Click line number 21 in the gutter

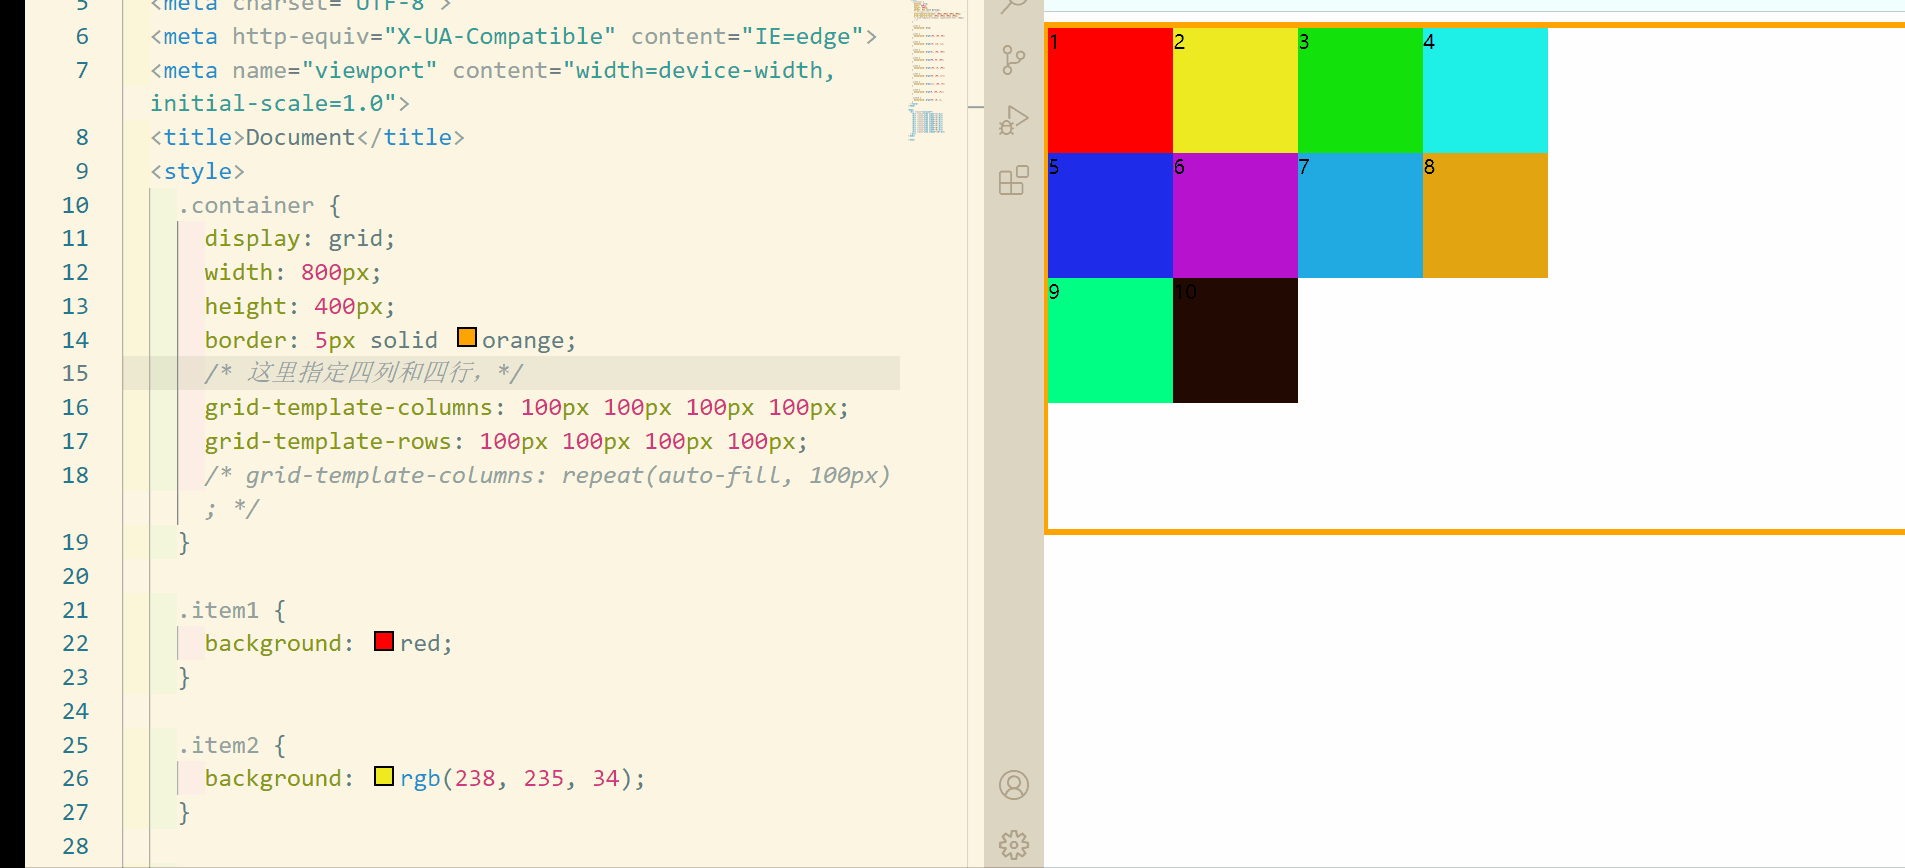click(x=75, y=610)
